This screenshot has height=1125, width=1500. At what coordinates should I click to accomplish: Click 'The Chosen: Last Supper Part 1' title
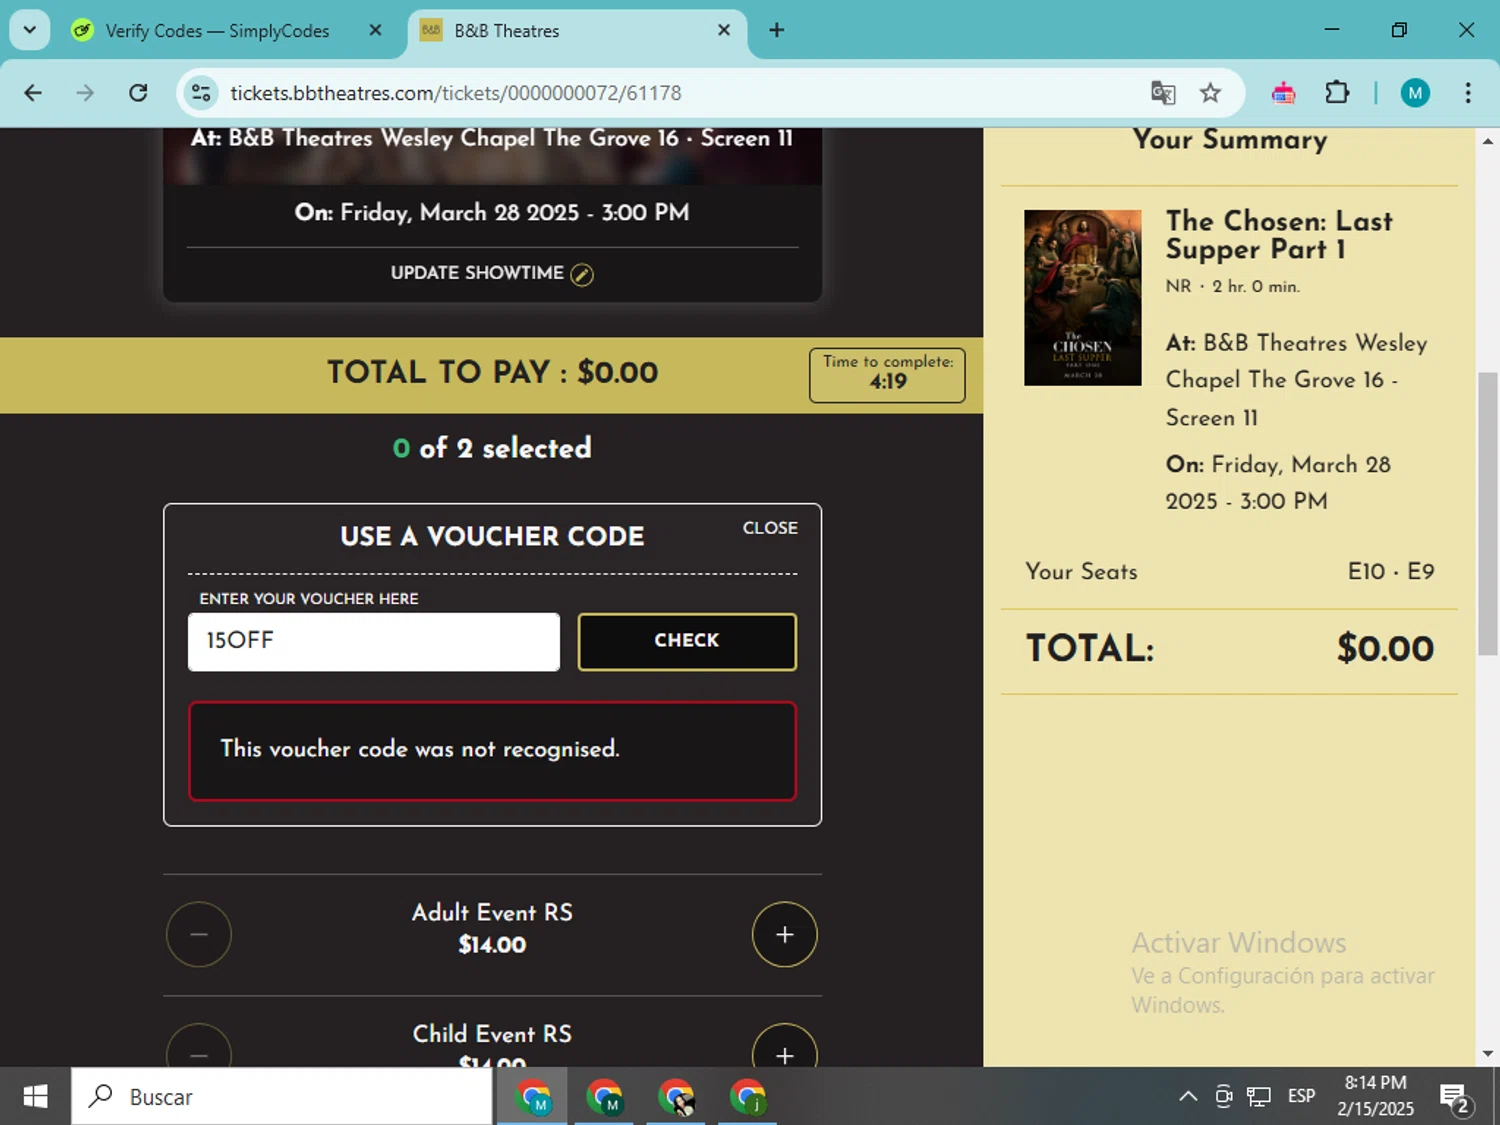click(x=1279, y=235)
